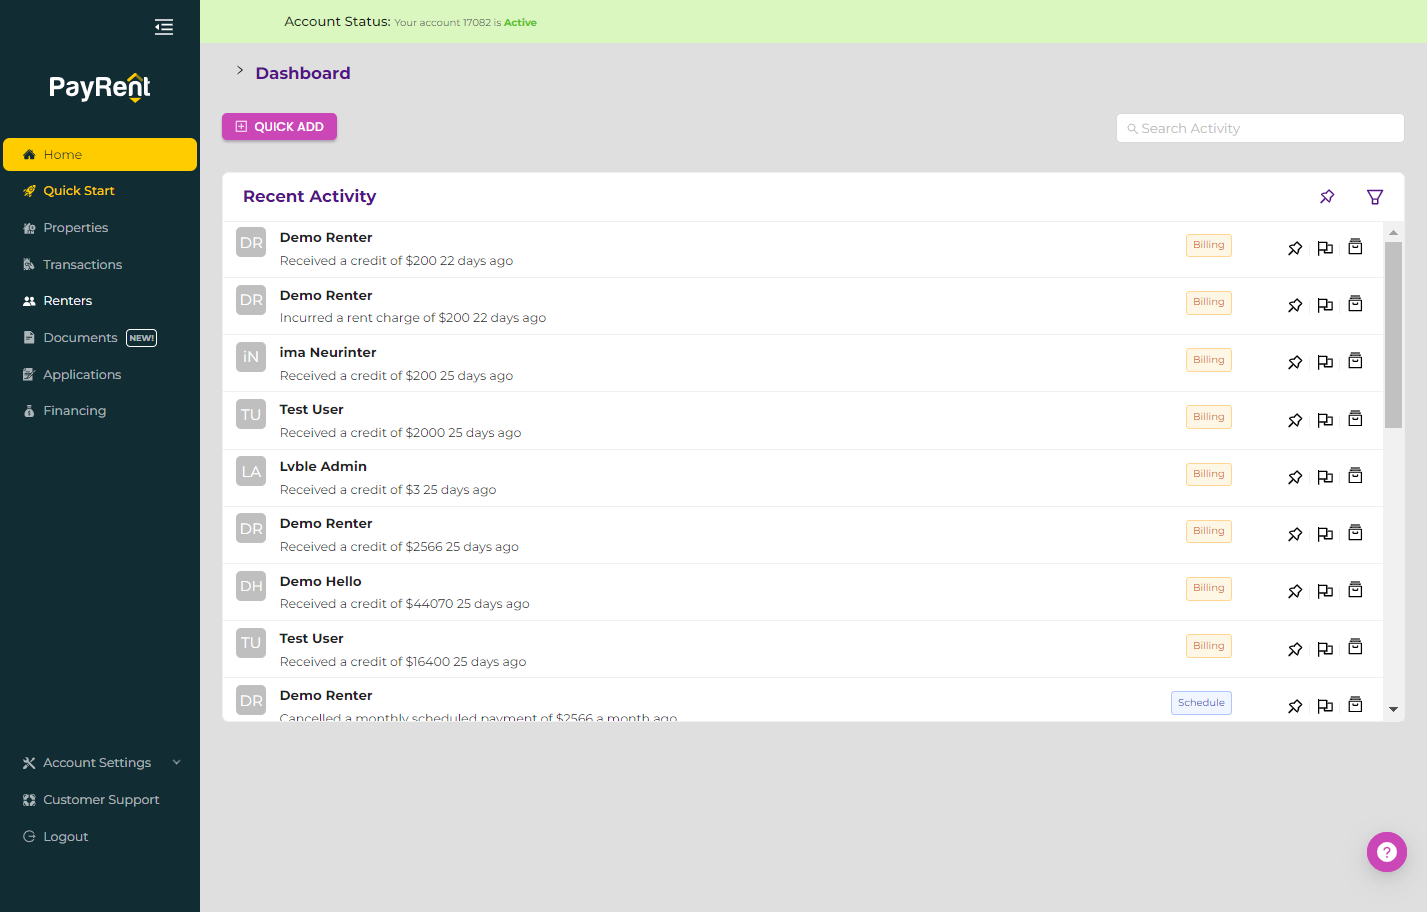The width and height of the screenshot is (1427, 912).
Task: Archive the Test User $2000 credit entry
Action: click(1355, 419)
